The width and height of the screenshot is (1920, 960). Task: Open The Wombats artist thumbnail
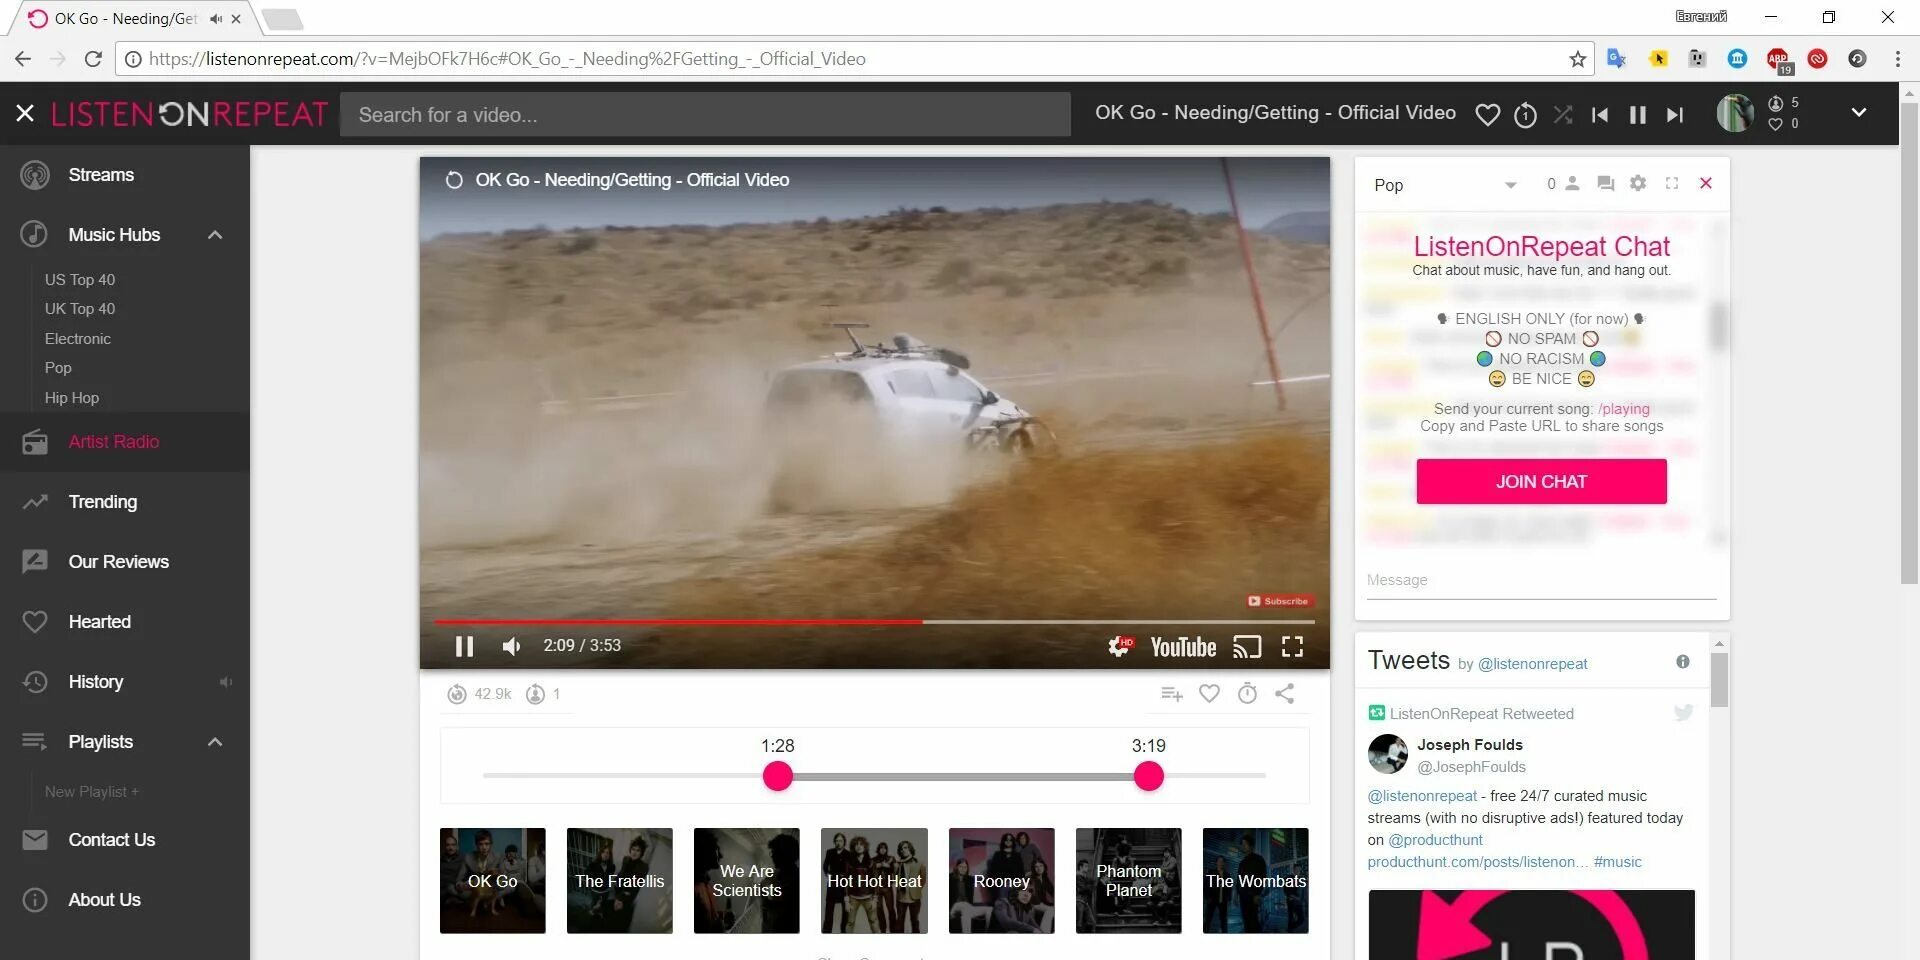[x=1256, y=881]
